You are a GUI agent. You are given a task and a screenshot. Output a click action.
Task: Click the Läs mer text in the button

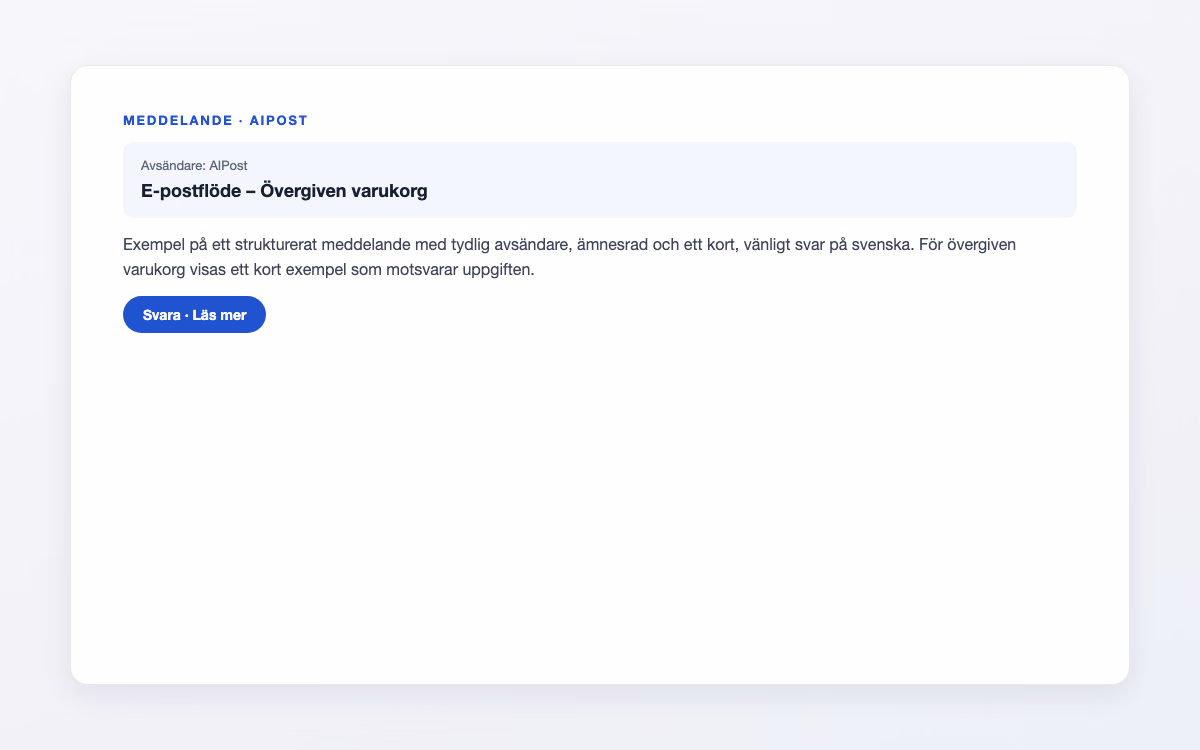[x=219, y=314]
